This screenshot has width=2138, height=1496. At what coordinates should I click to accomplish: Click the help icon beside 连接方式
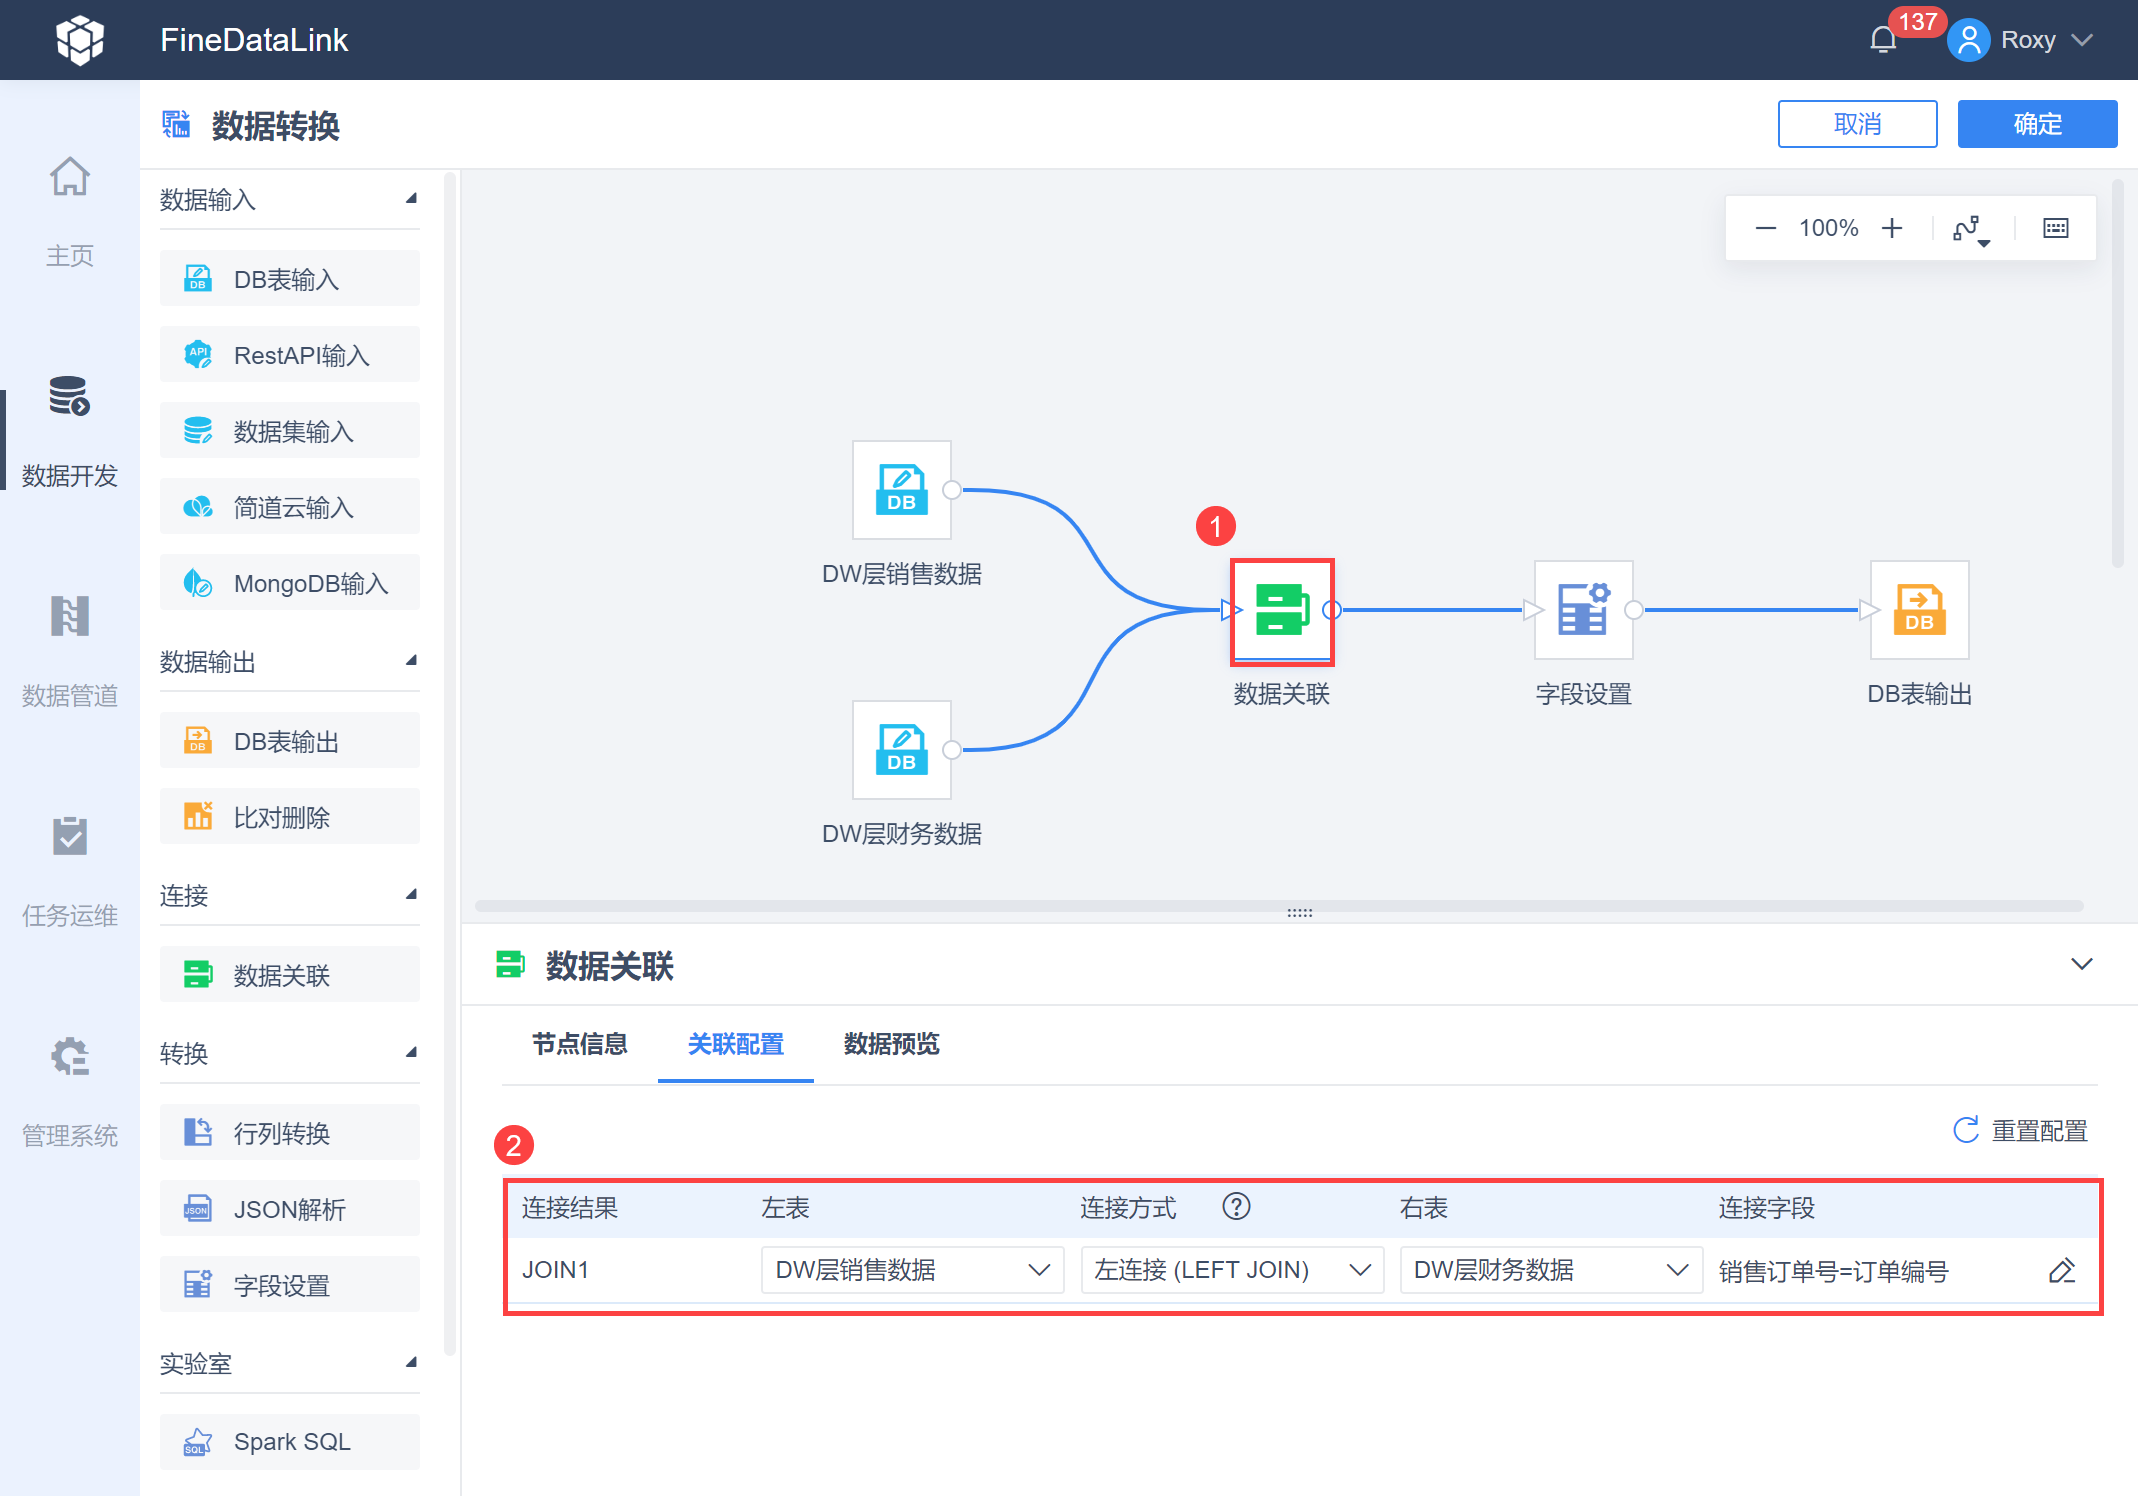tap(1236, 1207)
